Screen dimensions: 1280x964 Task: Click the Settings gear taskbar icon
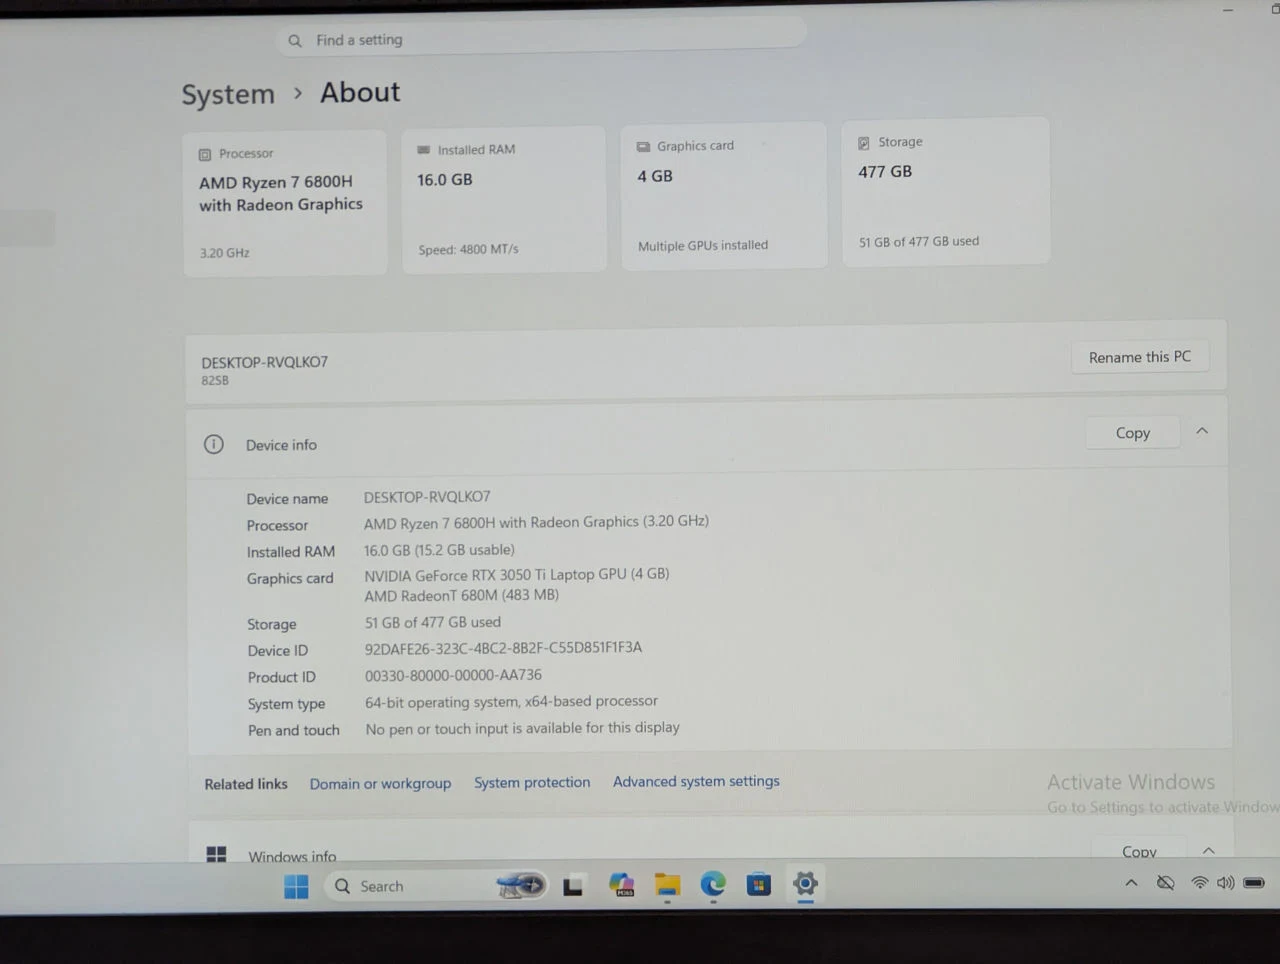point(805,883)
